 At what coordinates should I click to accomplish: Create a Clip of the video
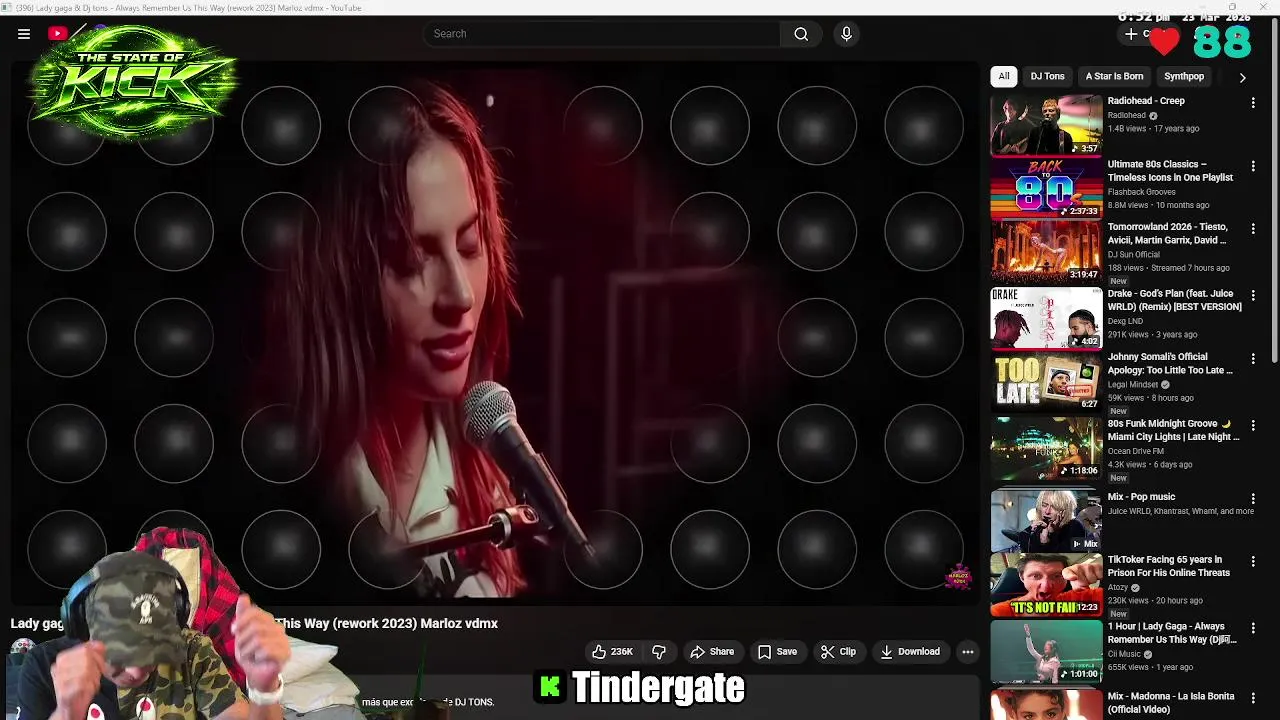pyautogui.click(x=838, y=652)
